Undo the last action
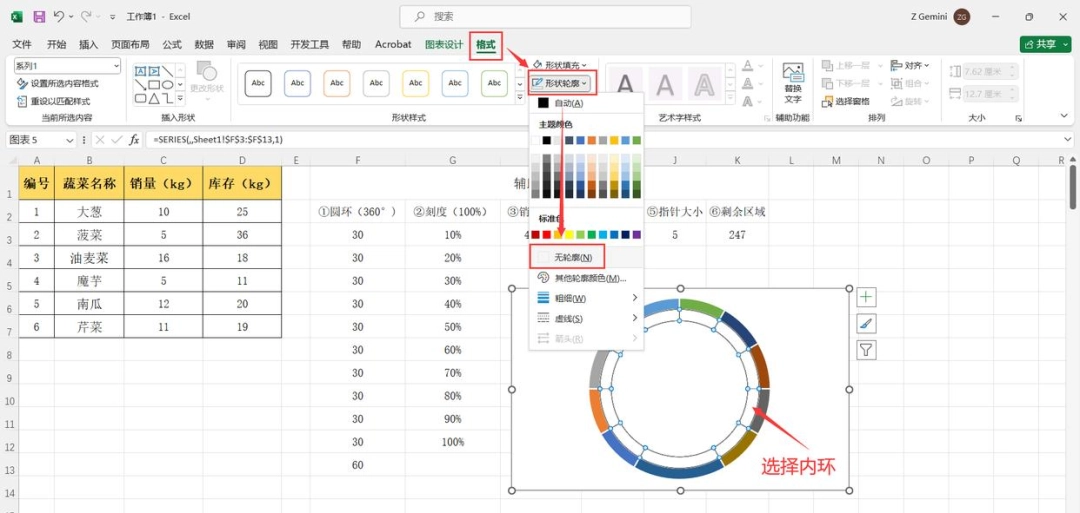This screenshot has height=513, width=1080. [60, 16]
